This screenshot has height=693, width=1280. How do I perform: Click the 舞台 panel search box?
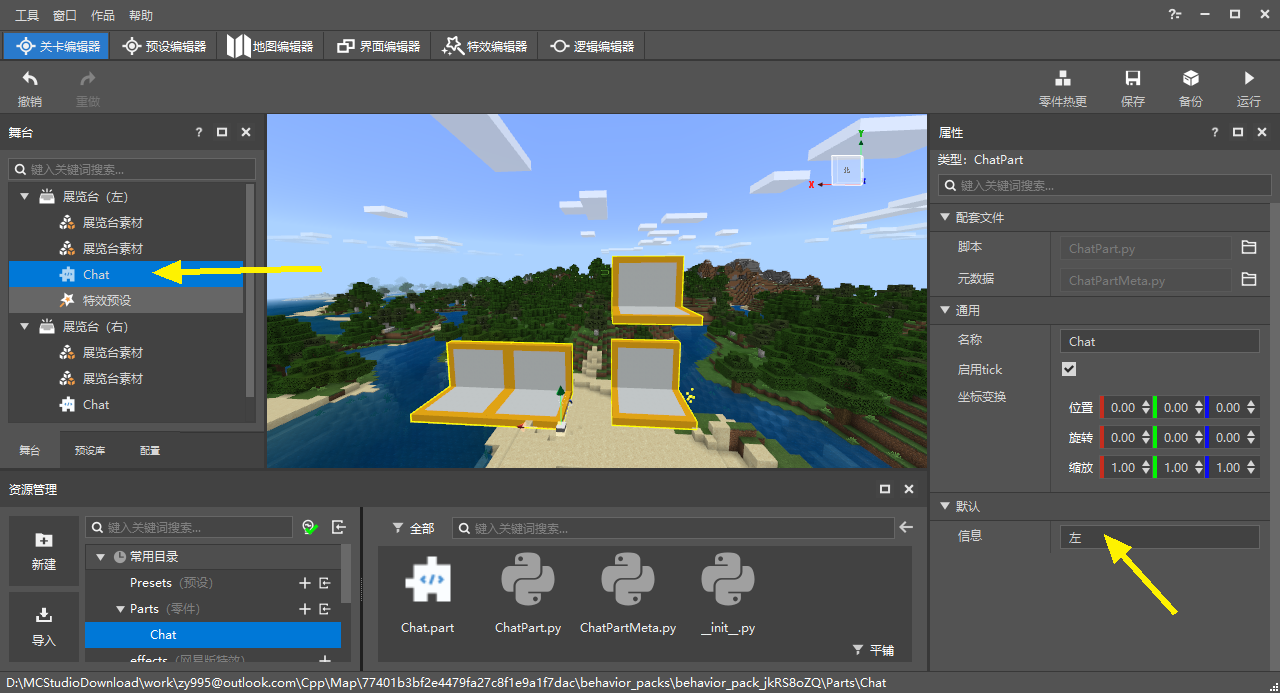click(132, 170)
